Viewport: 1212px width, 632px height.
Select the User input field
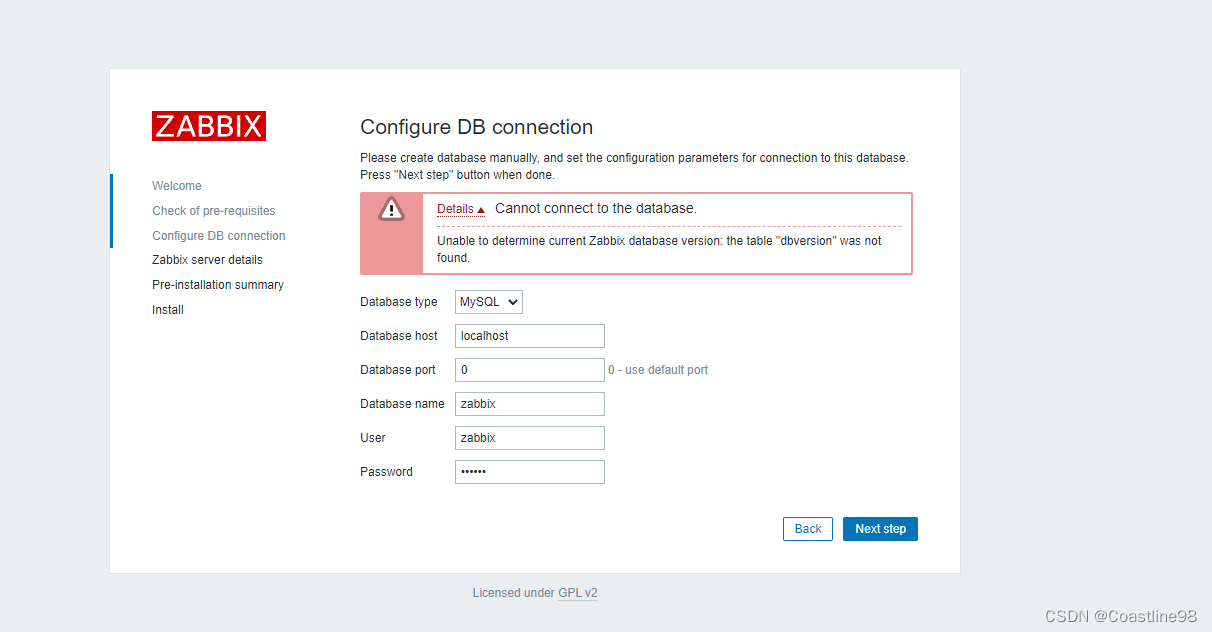pyautogui.click(x=529, y=437)
